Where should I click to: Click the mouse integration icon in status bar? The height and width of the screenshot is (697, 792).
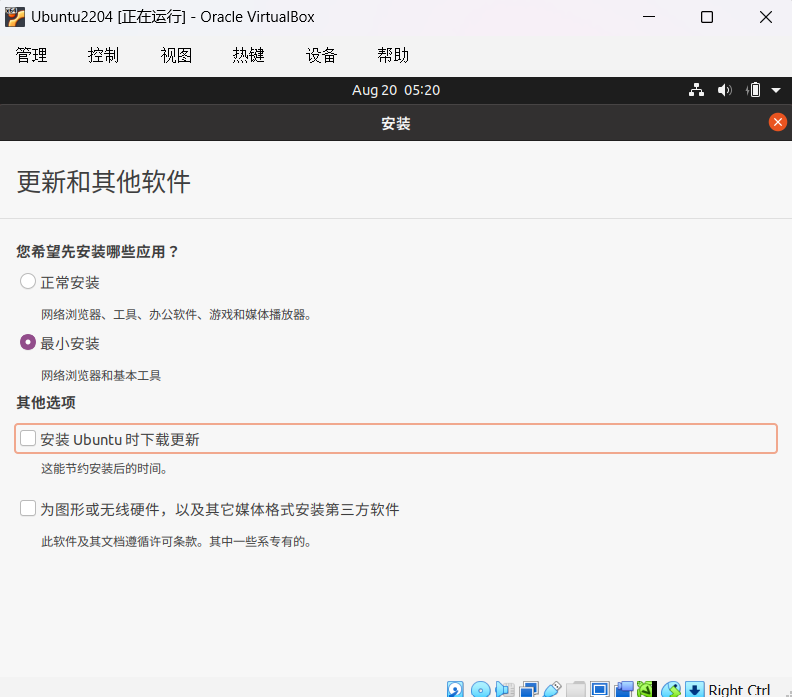[x=671, y=689]
